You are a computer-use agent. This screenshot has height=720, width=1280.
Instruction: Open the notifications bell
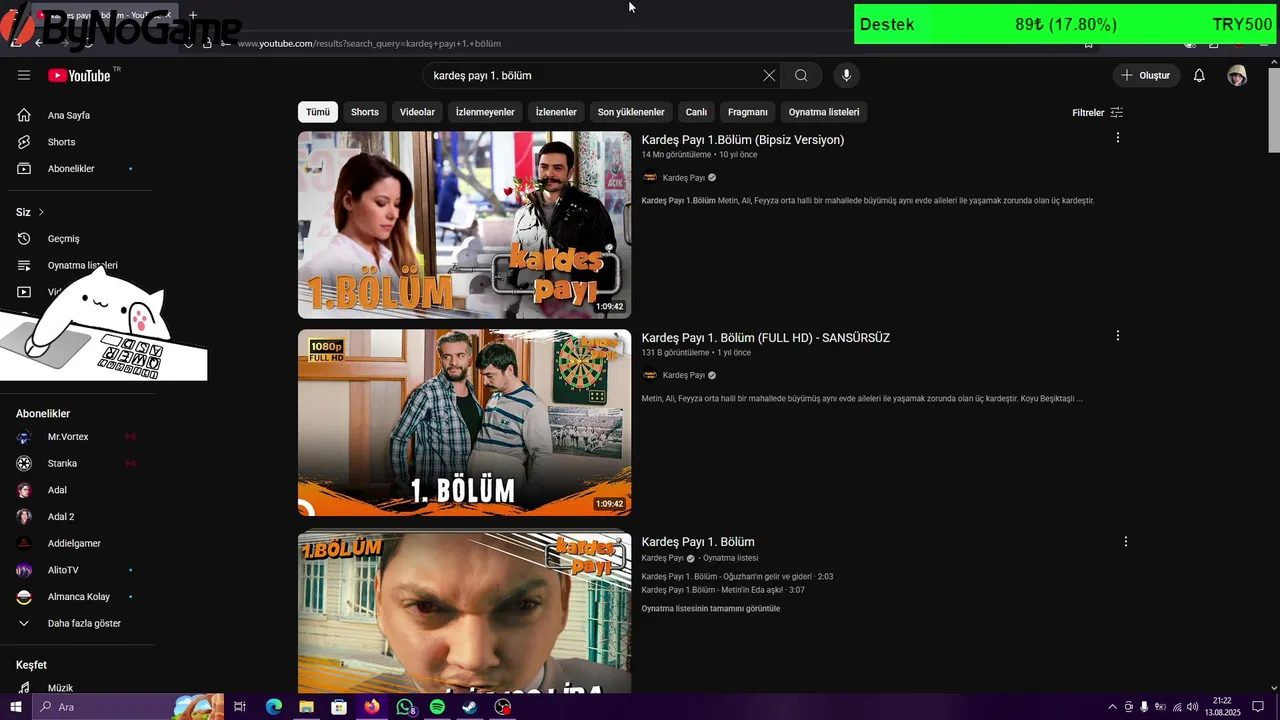(x=1199, y=75)
